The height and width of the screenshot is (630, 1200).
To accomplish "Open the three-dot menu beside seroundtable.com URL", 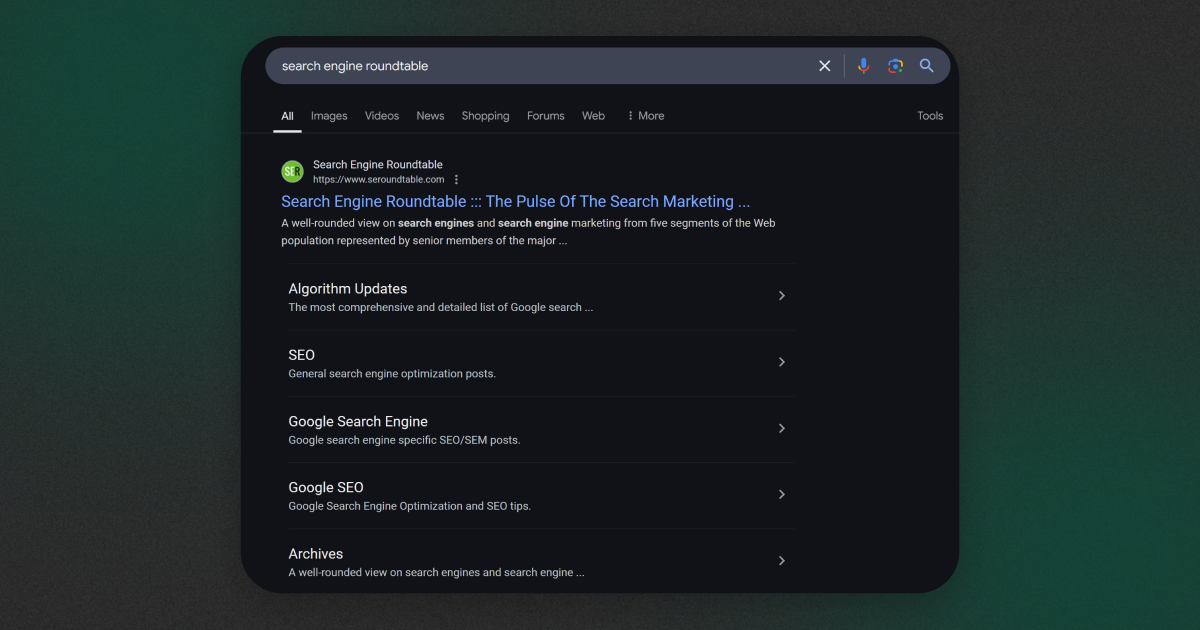I will (x=456, y=180).
